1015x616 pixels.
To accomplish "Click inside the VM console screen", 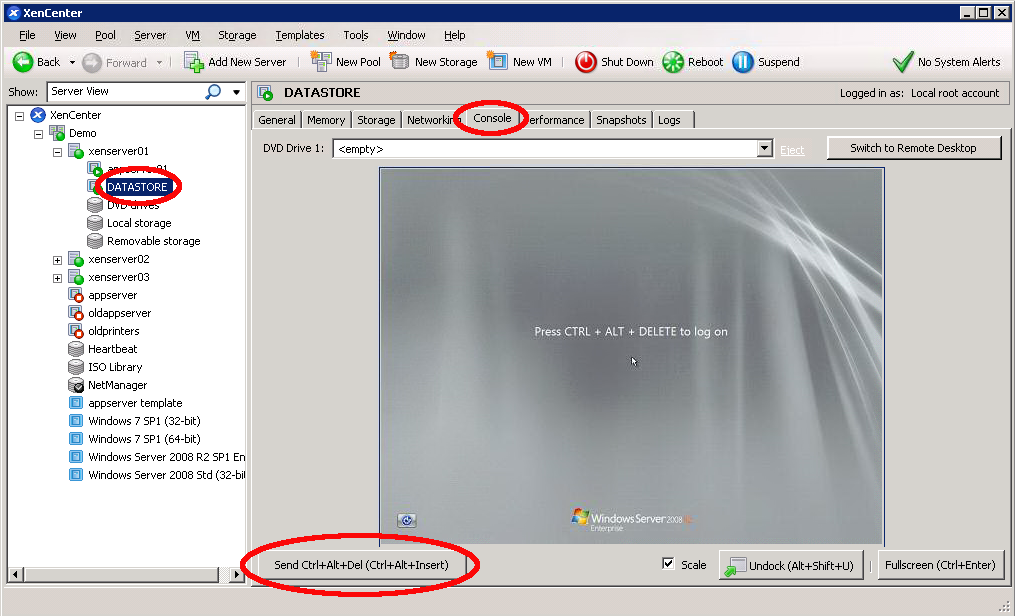I will pos(631,357).
